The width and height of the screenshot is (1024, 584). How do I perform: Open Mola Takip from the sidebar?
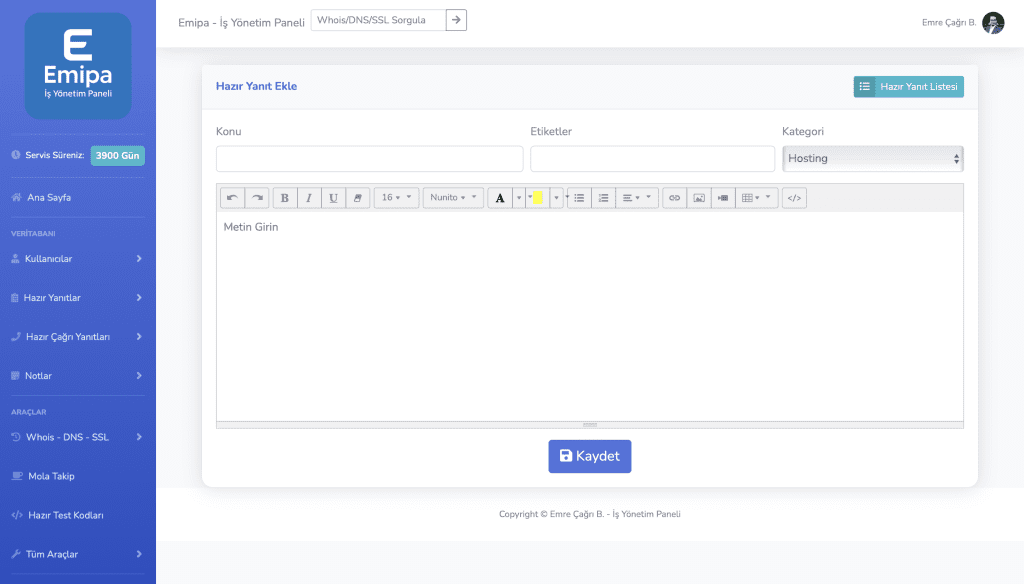(x=51, y=476)
